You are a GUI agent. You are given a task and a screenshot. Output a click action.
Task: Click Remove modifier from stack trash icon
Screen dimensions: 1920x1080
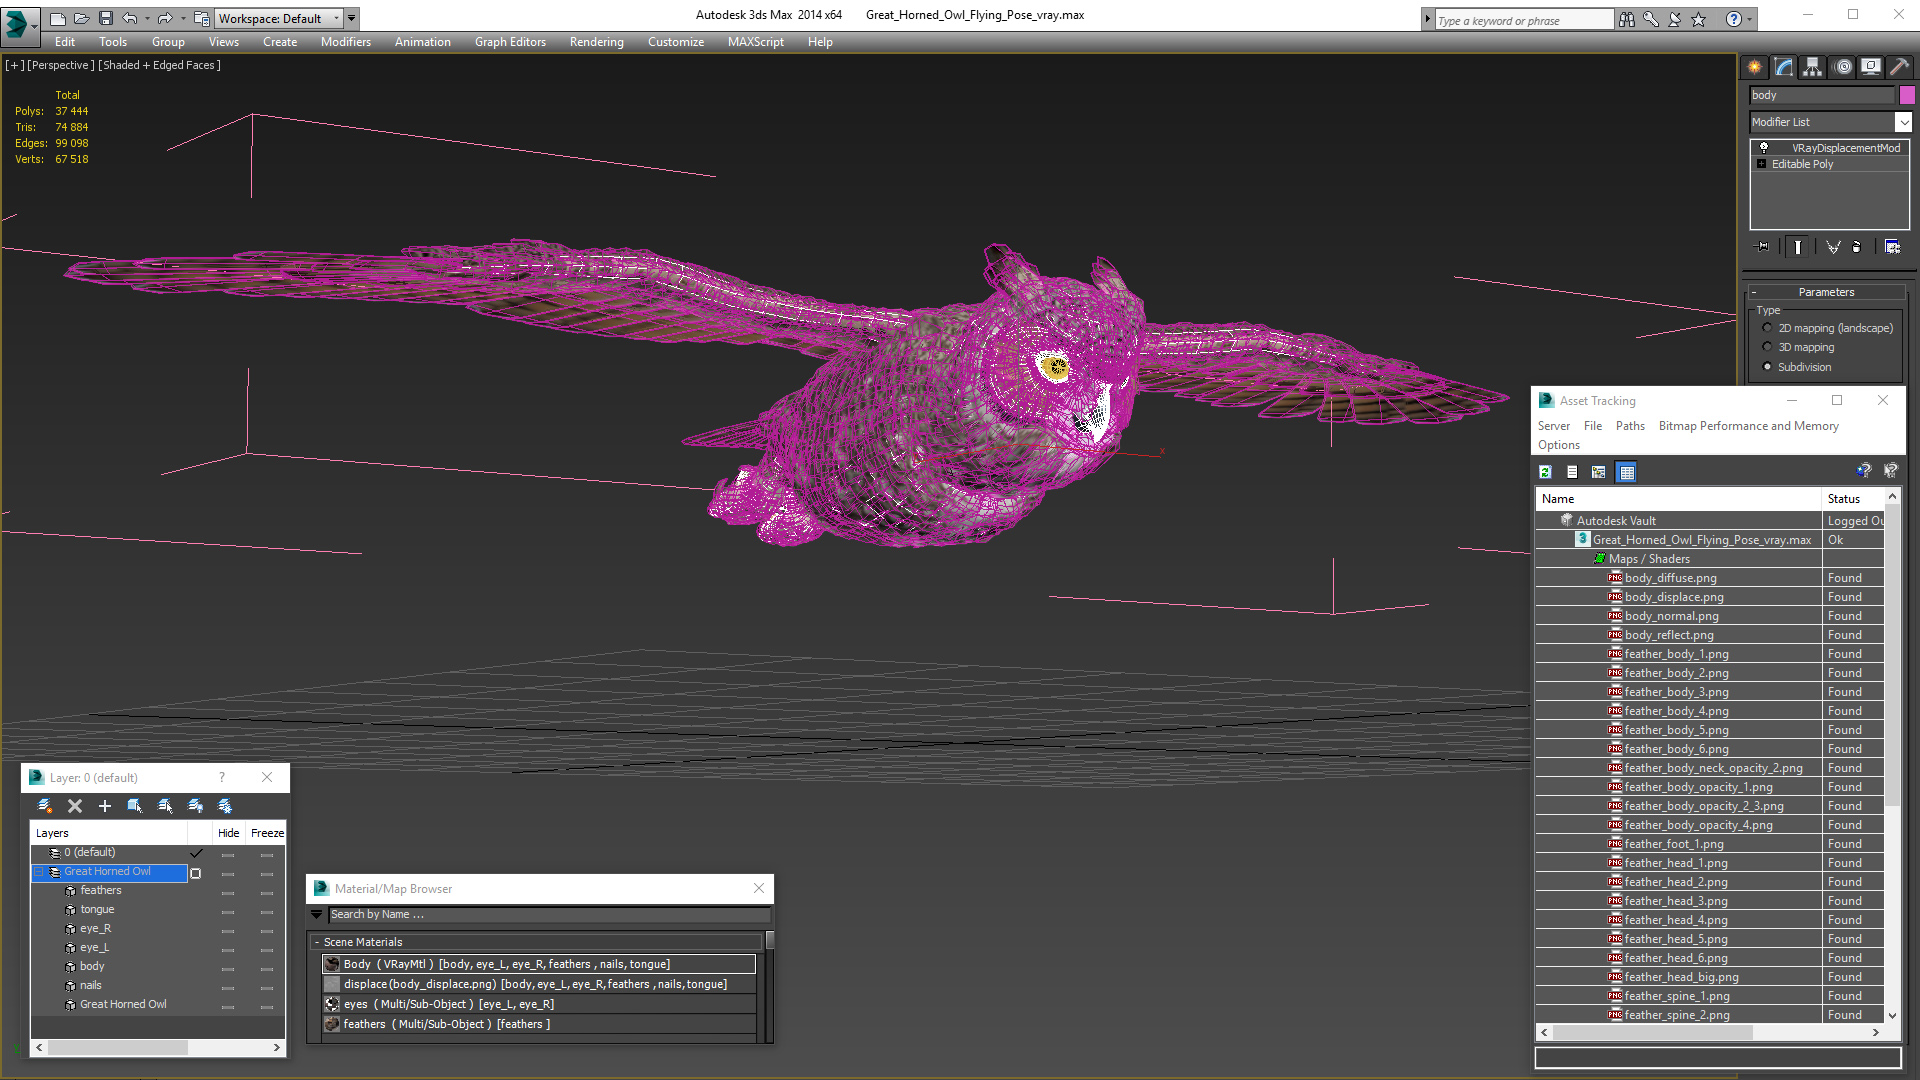coord(1857,247)
